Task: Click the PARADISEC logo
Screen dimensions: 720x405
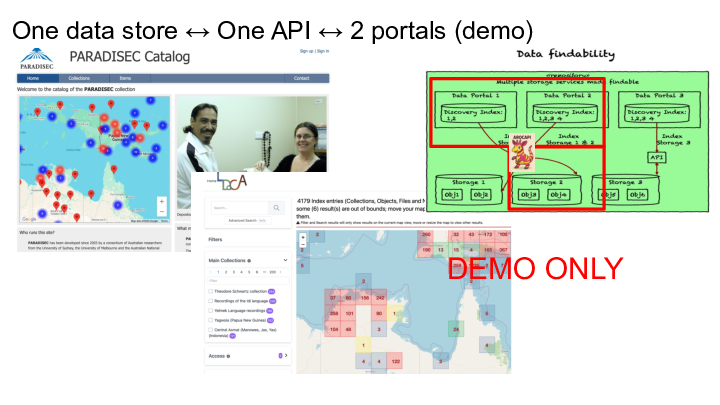Action: 37,59
